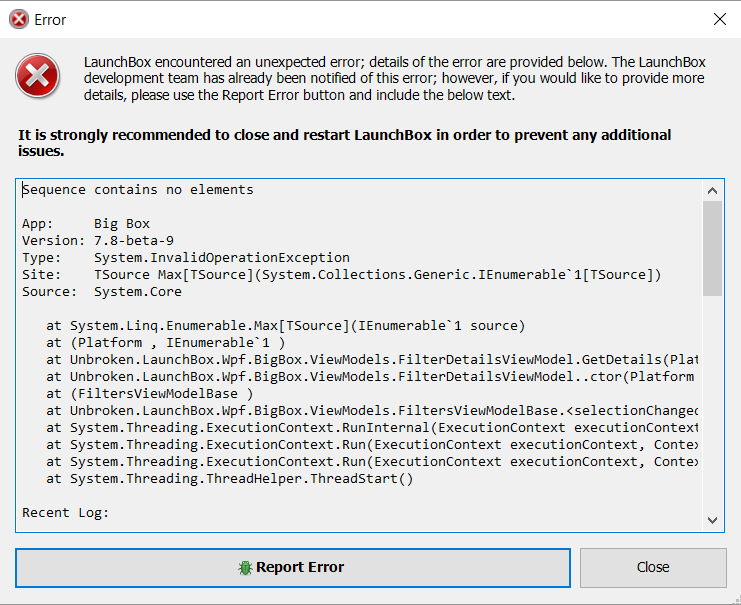741x605 pixels.
Task: Click the 'Version: 7.8-beta-9' line
Action: [98, 241]
